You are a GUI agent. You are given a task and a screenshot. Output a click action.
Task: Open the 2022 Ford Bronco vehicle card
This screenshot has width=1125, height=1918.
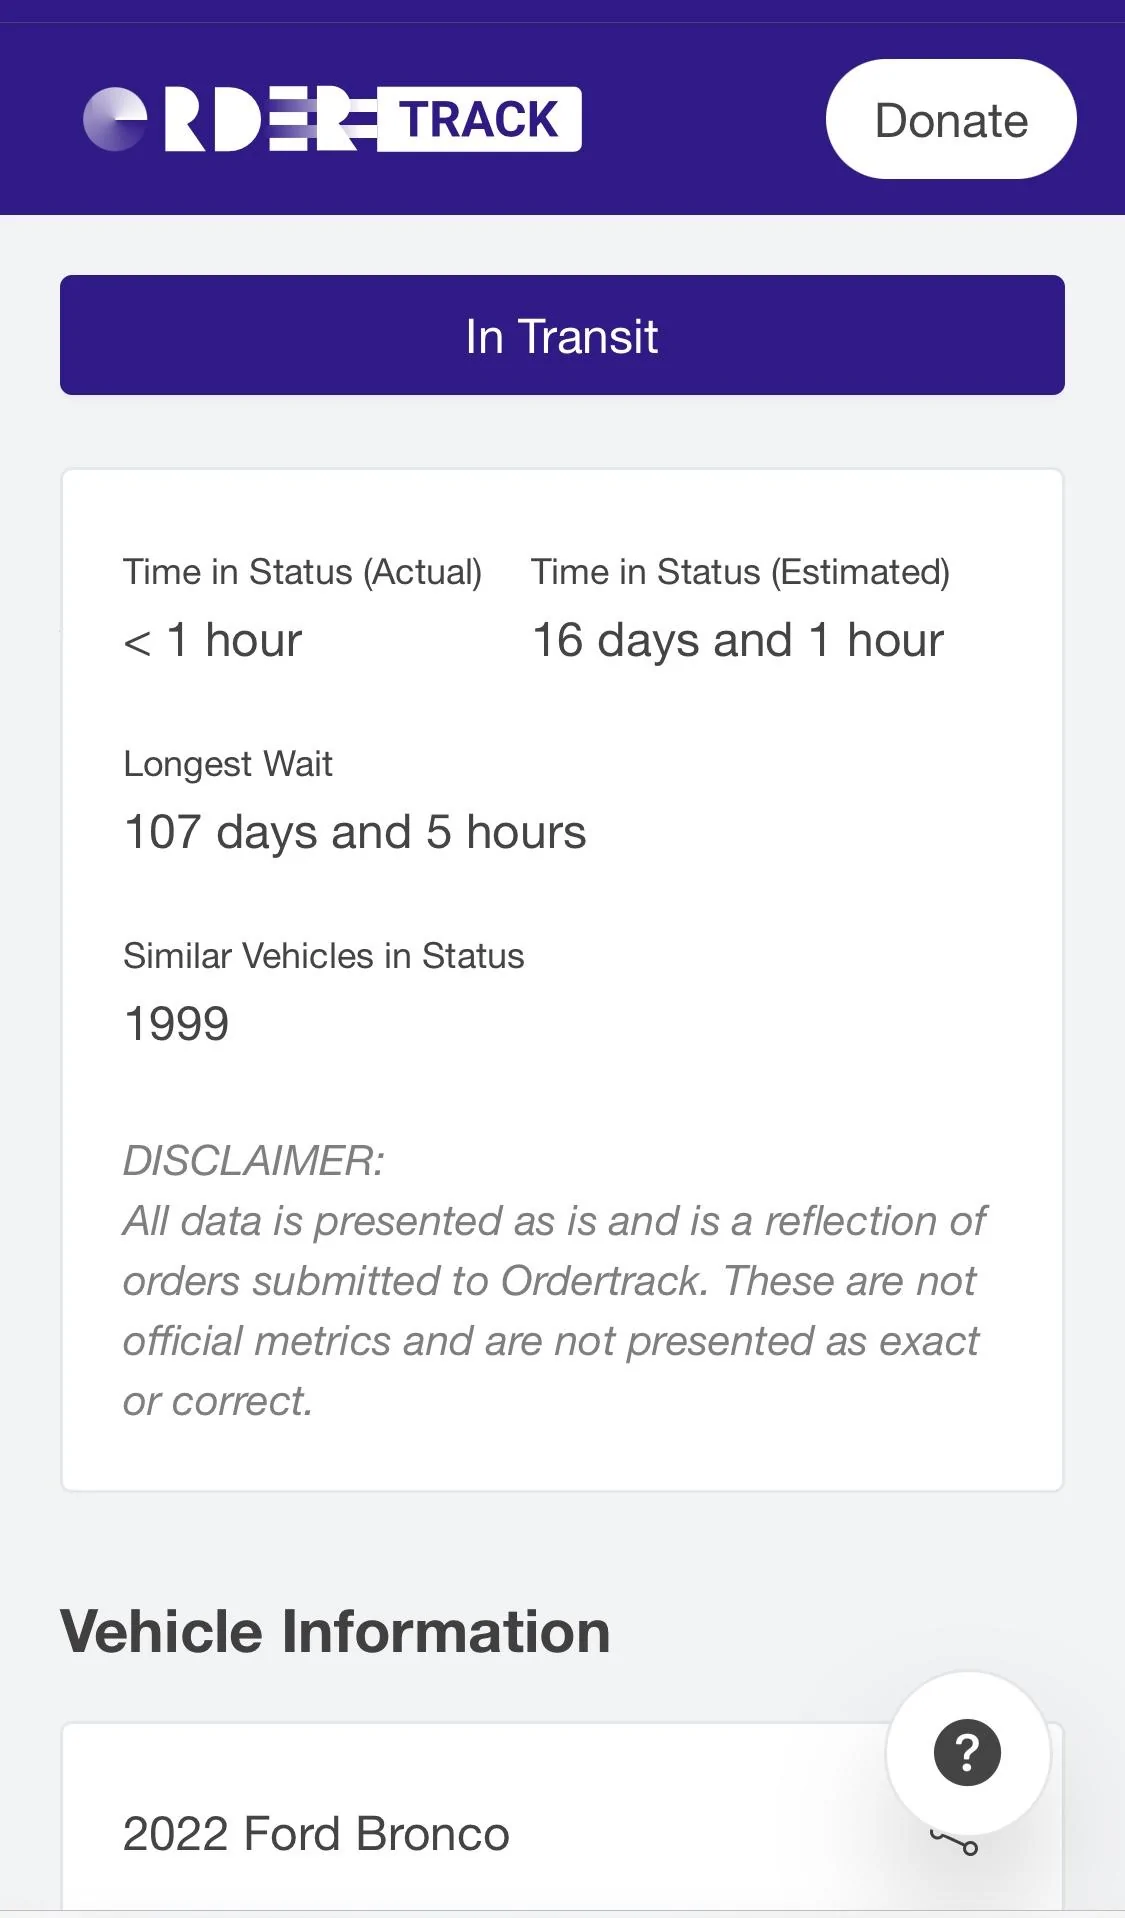pos(562,1815)
